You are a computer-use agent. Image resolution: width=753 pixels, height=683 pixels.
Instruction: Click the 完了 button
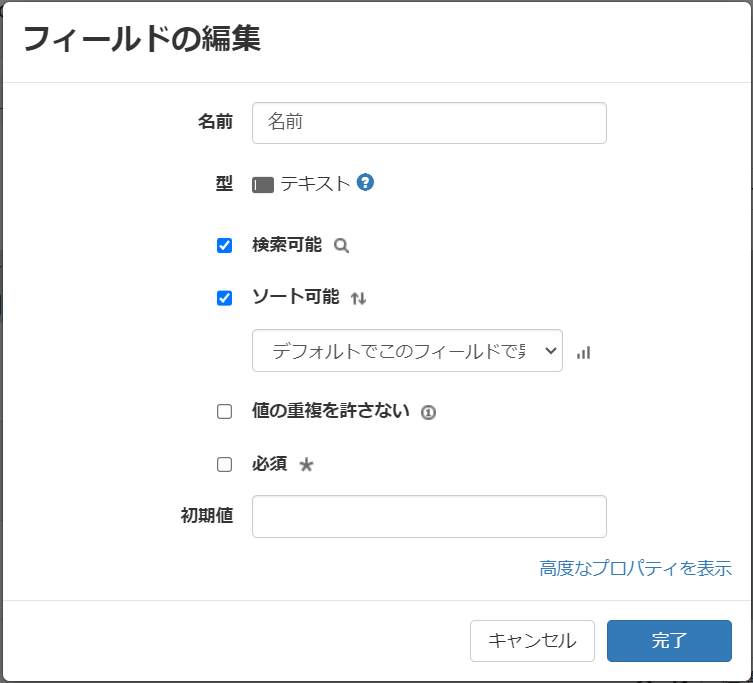(x=669, y=641)
